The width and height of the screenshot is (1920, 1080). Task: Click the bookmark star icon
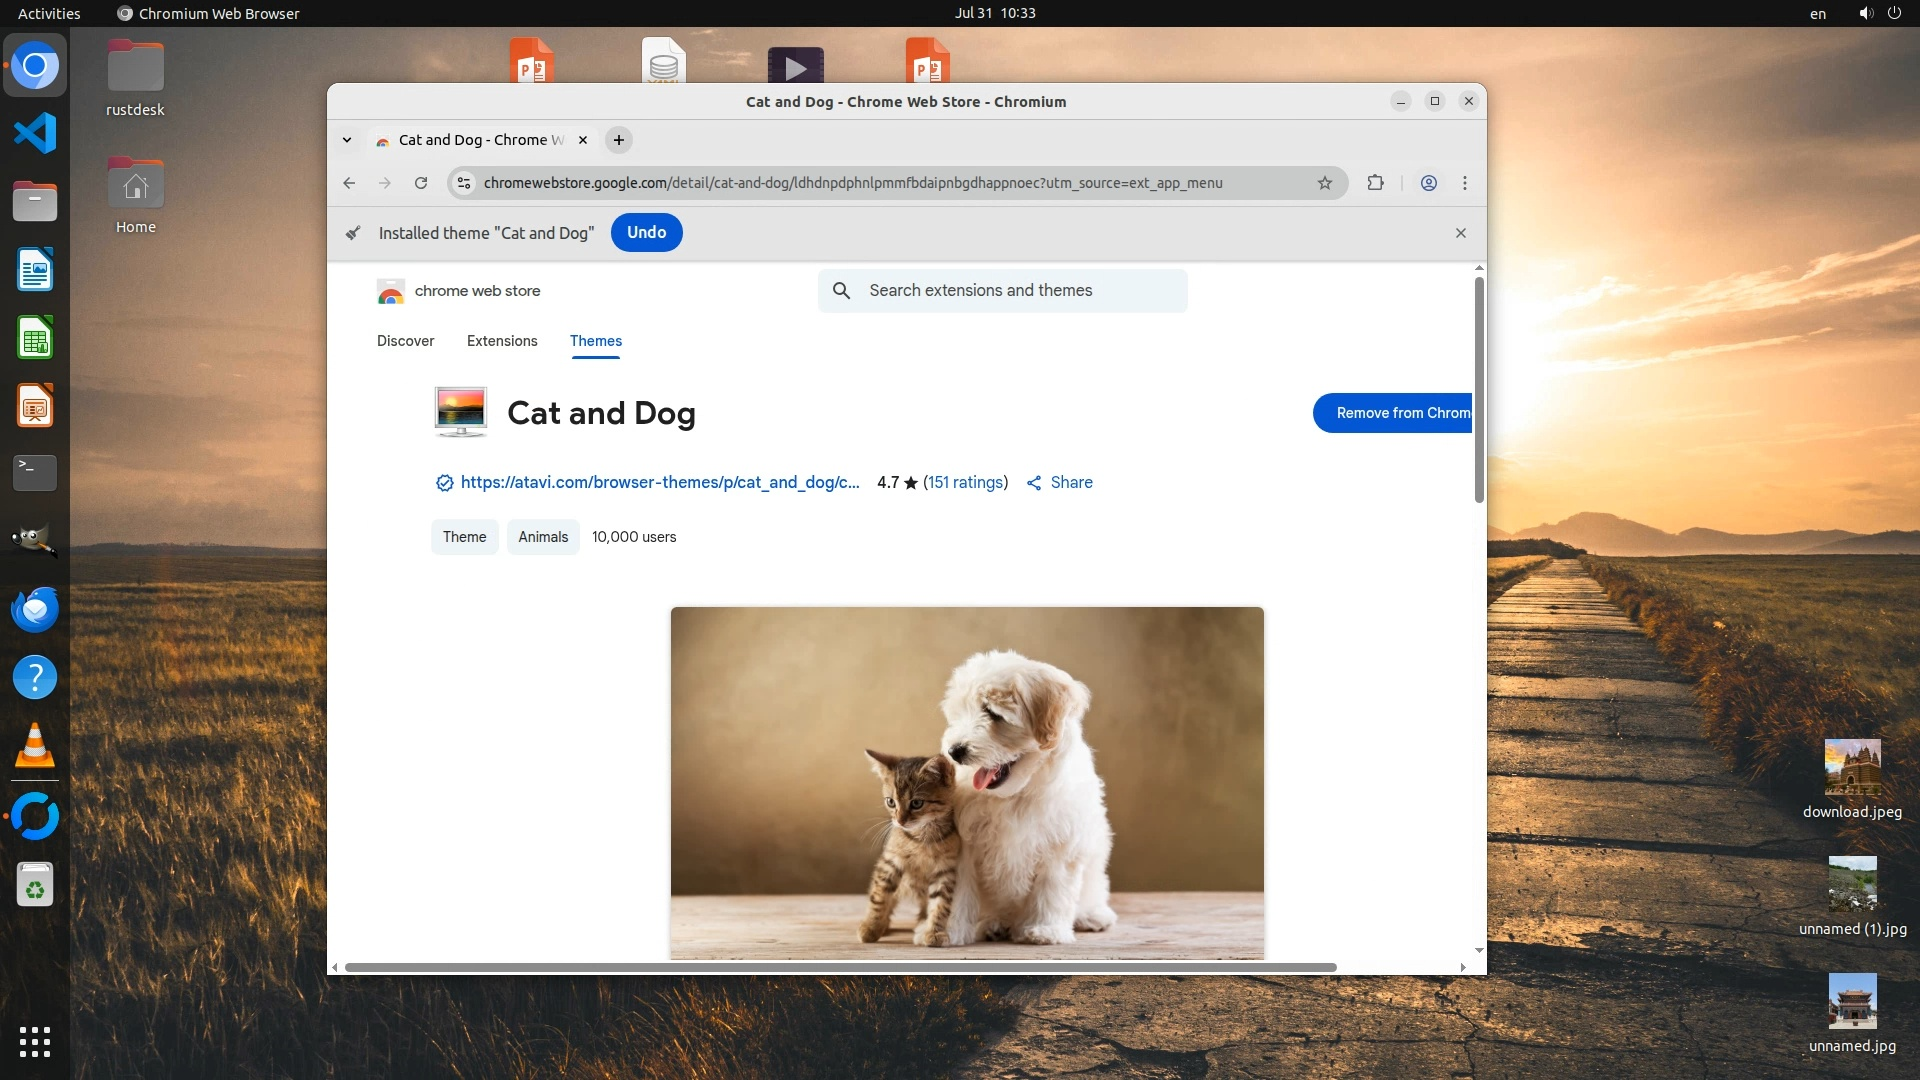coord(1325,183)
